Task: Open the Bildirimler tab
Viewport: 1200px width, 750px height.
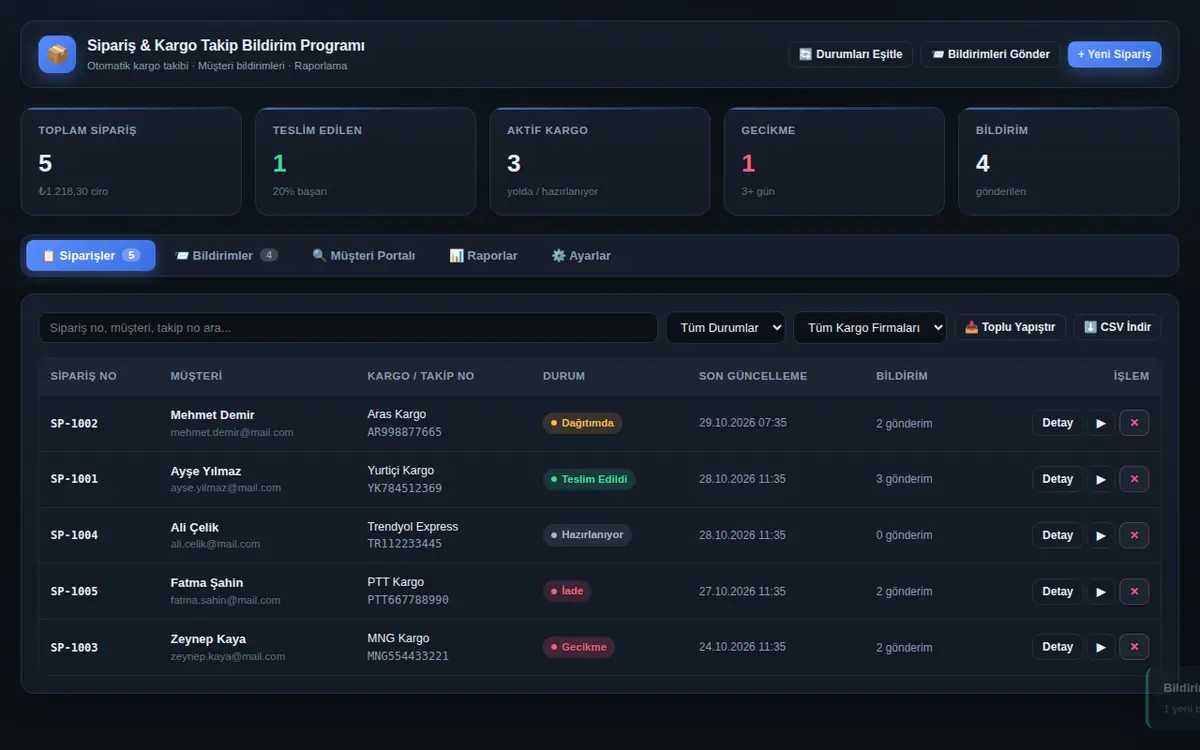Action: coord(226,256)
